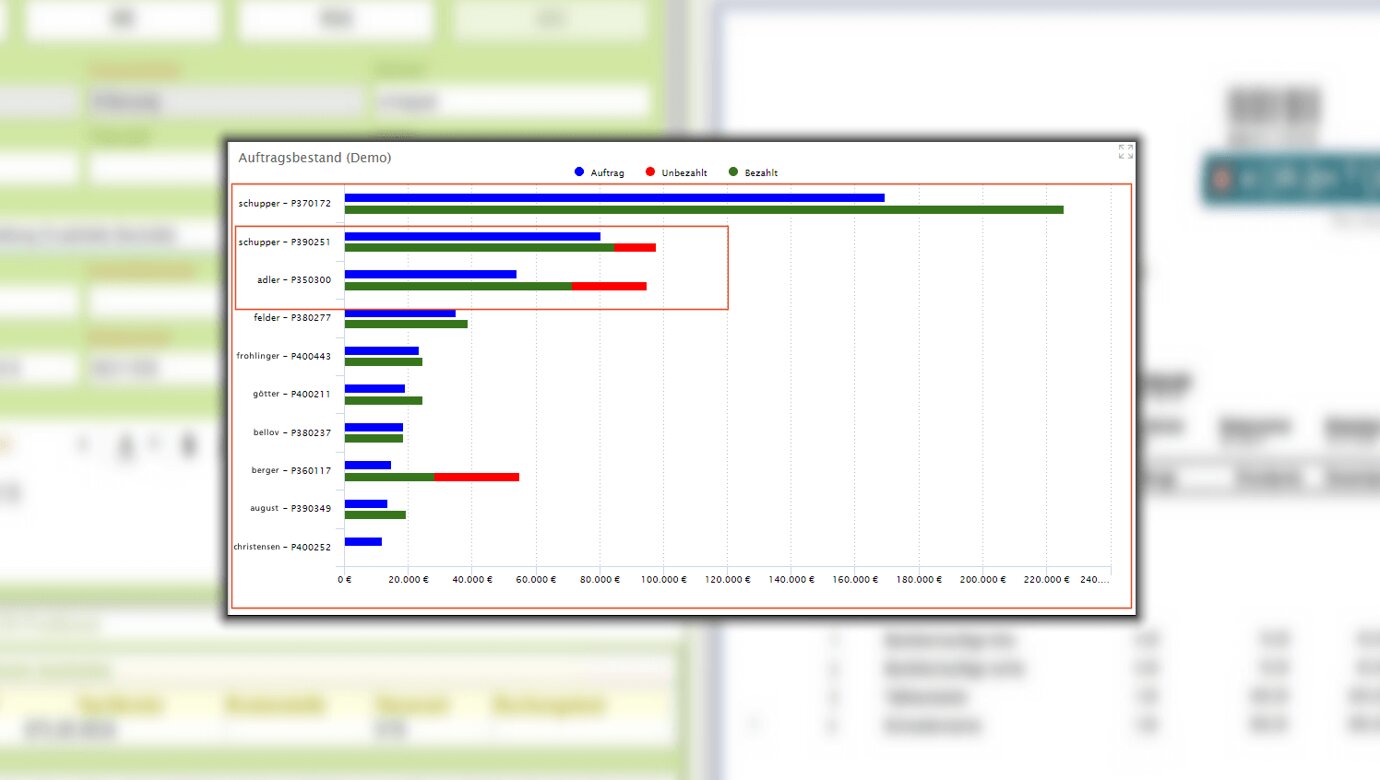Screen dimensions: 1380x780
Task: Select blue Auftrag bar for adler P350300
Action: [x=430, y=274]
